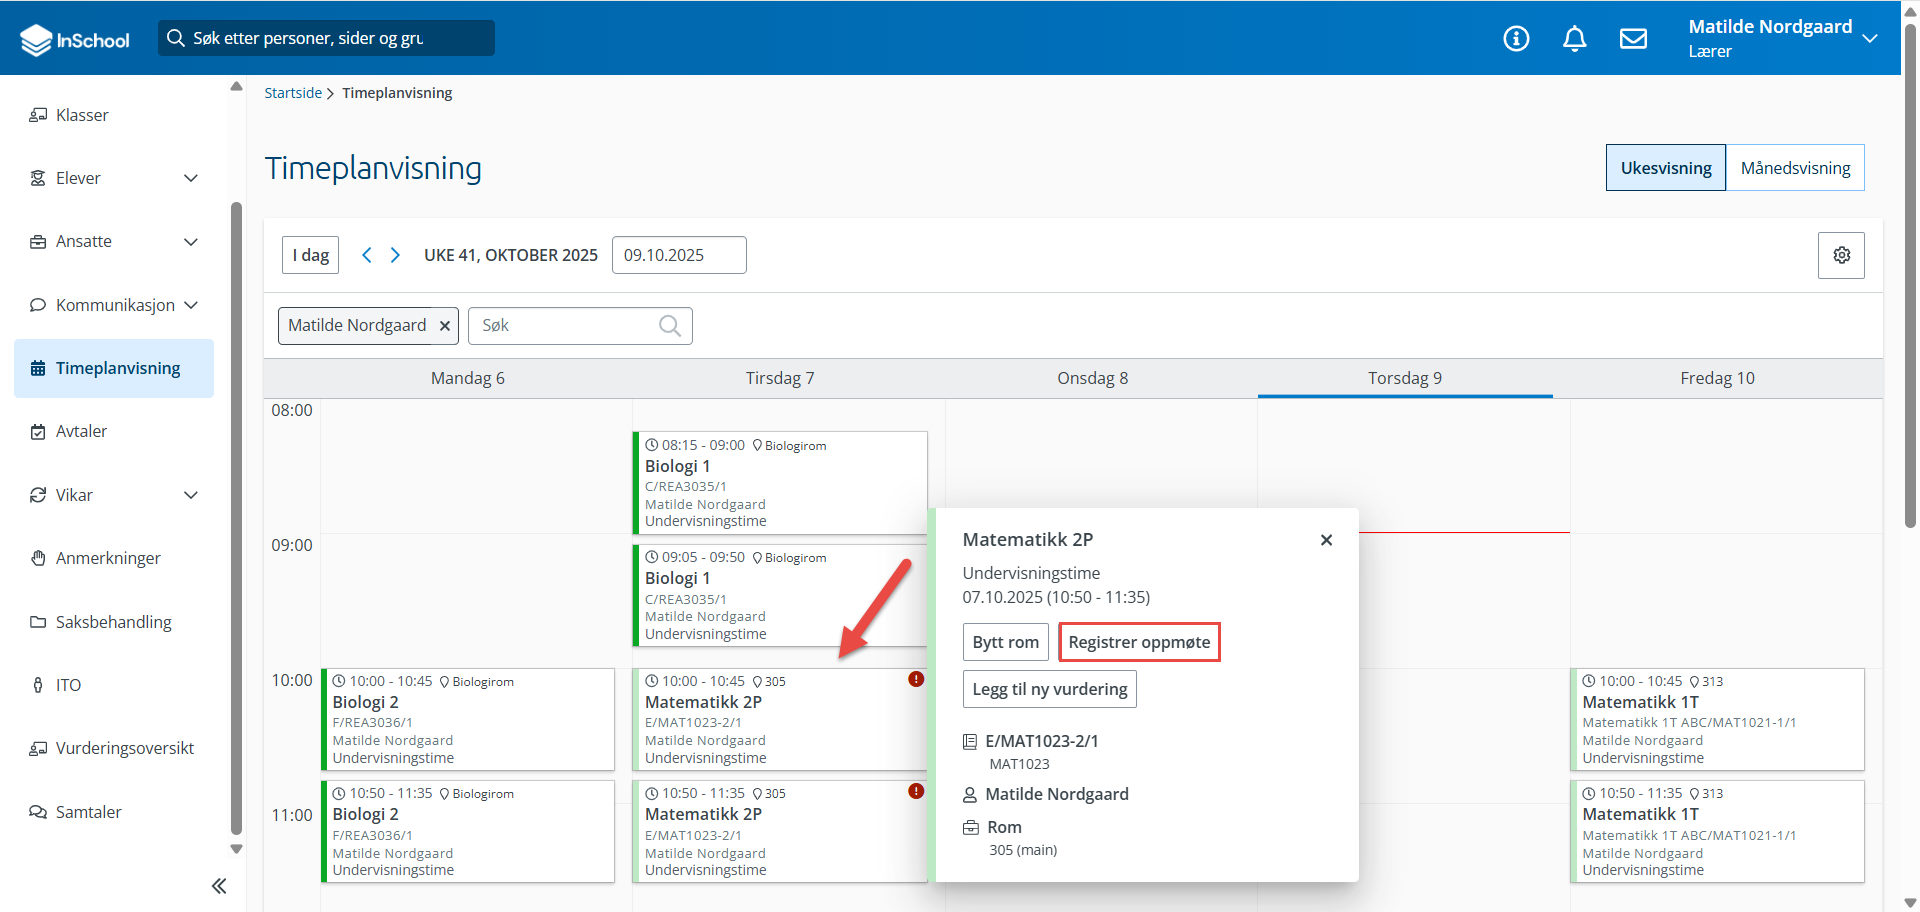The width and height of the screenshot is (1920, 912).
Task: Click the Anmerkninger hand icon
Action: tap(38, 558)
